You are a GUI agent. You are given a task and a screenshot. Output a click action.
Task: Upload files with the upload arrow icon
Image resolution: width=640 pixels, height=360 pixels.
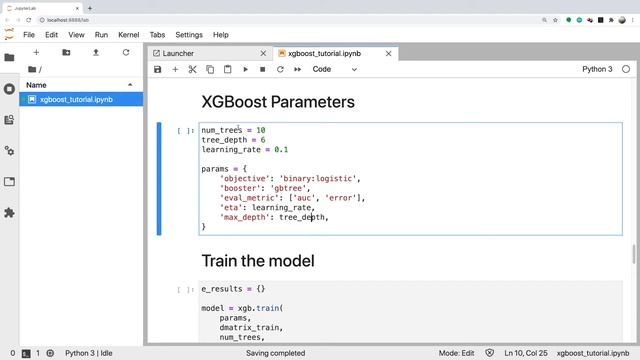click(96, 52)
